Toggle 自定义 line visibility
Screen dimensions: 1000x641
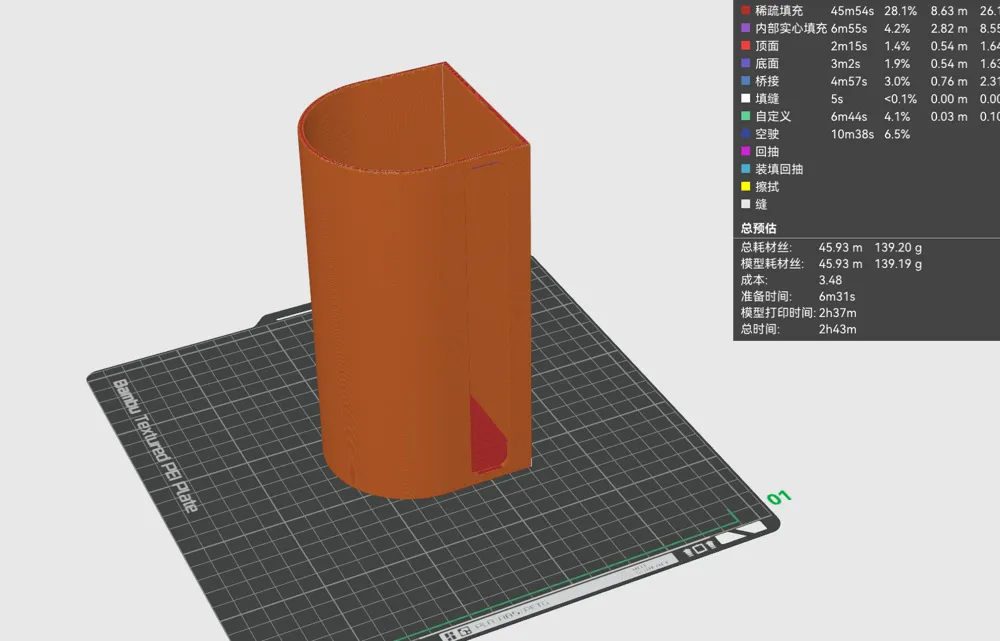coord(746,116)
